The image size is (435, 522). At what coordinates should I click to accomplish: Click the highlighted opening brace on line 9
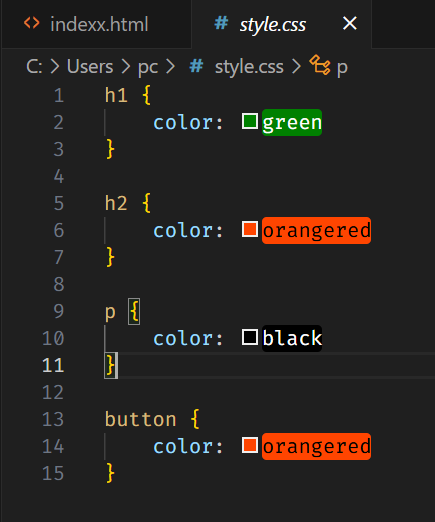[134, 311]
